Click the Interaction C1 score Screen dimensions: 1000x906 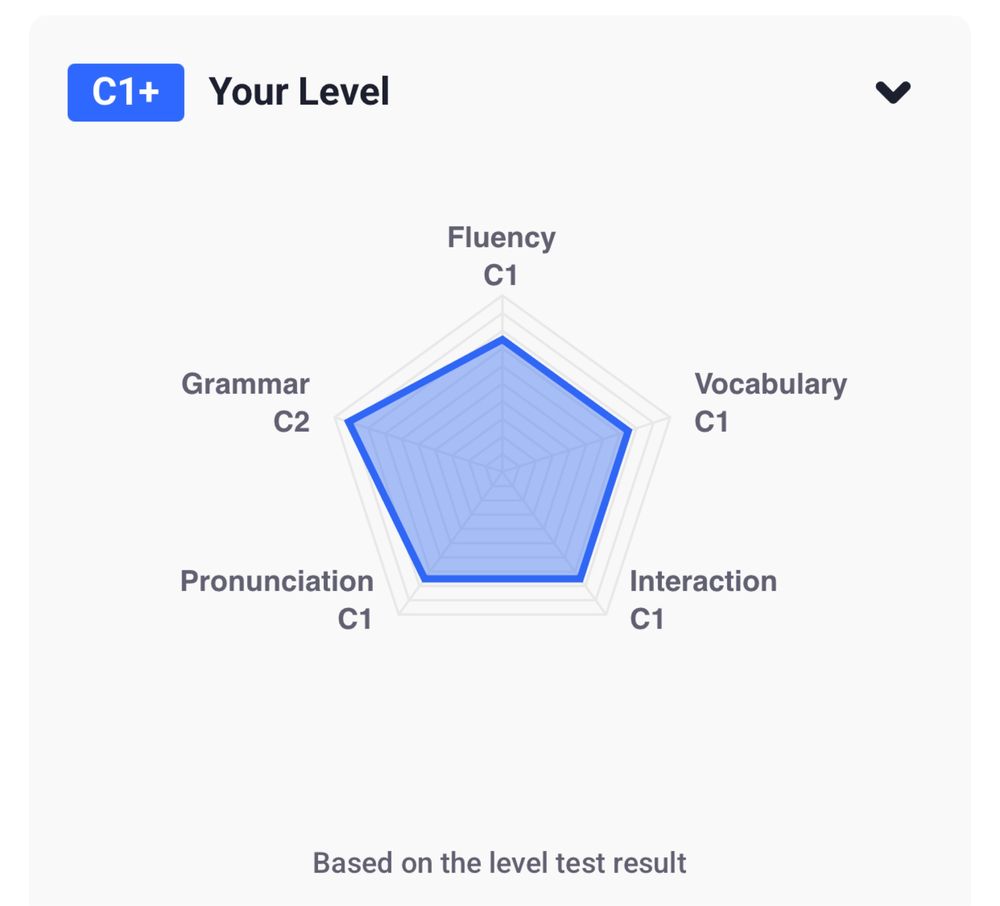coord(647,619)
